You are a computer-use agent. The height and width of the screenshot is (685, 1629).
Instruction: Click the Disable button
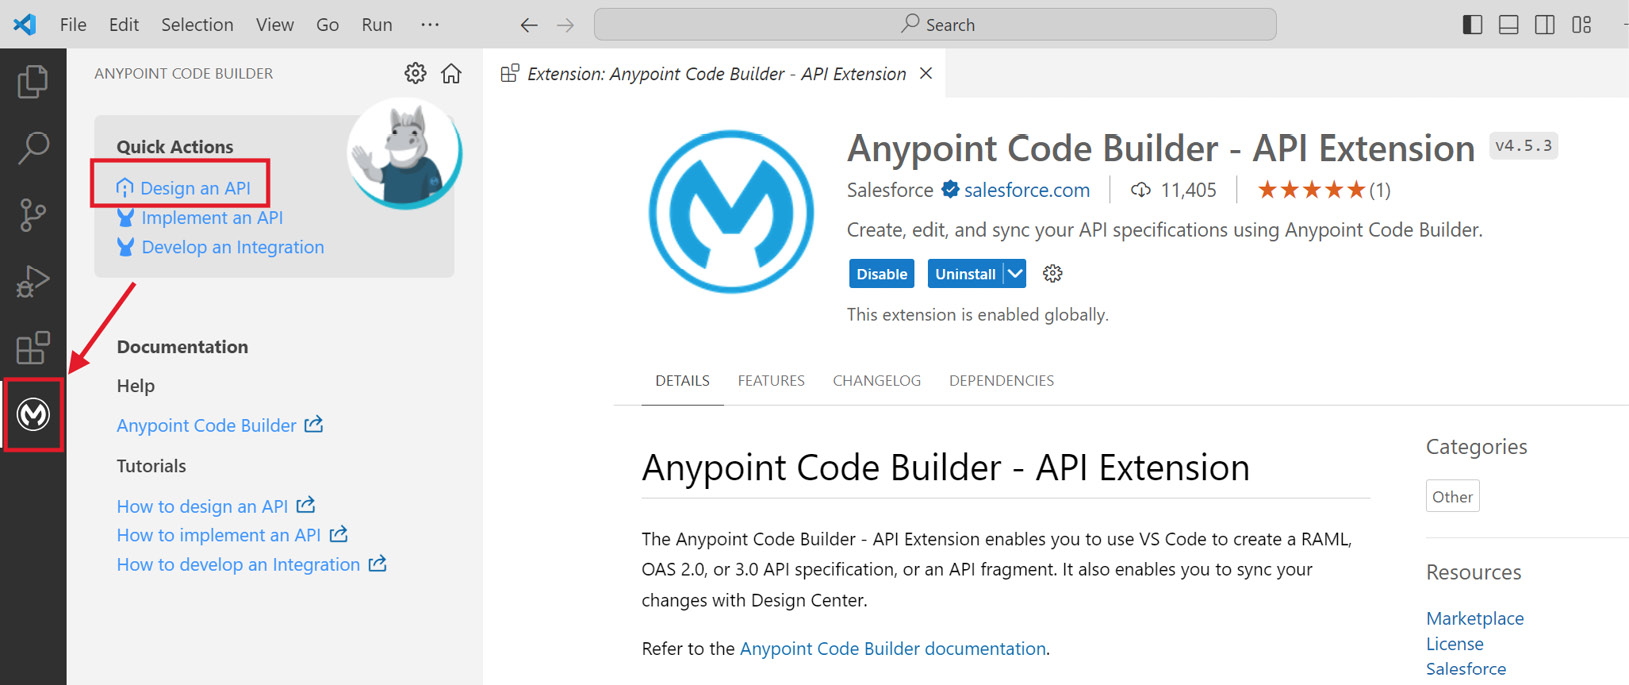[x=881, y=273]
